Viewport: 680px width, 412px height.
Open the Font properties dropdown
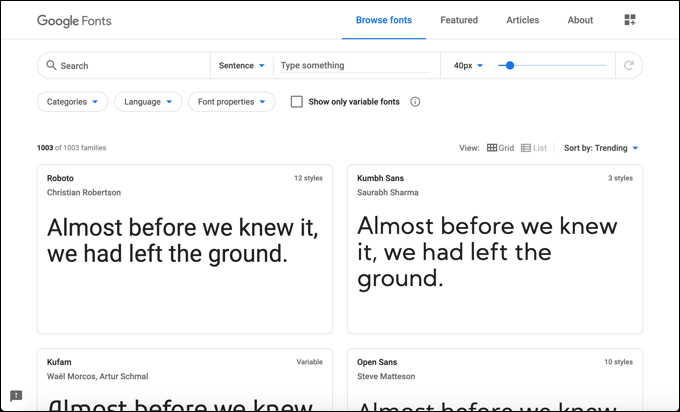click(232, 102)
